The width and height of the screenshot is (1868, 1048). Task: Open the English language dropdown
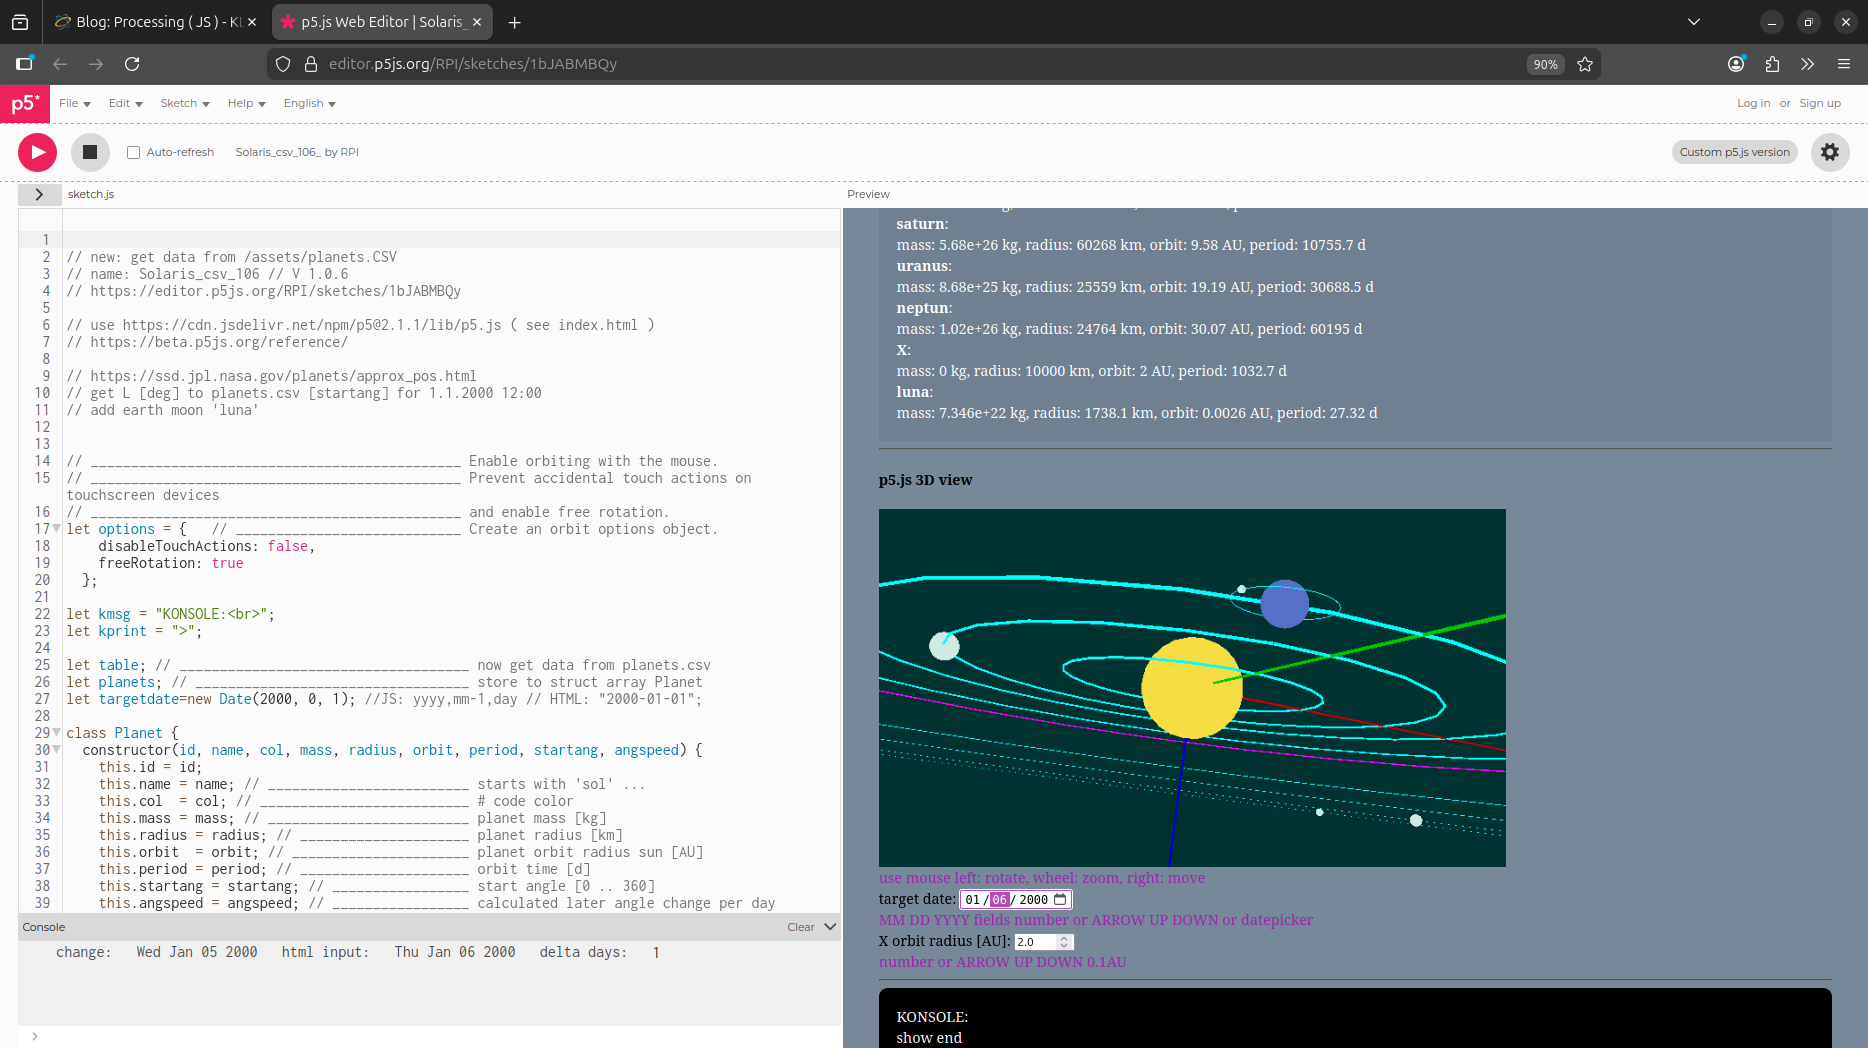[309, 103]
